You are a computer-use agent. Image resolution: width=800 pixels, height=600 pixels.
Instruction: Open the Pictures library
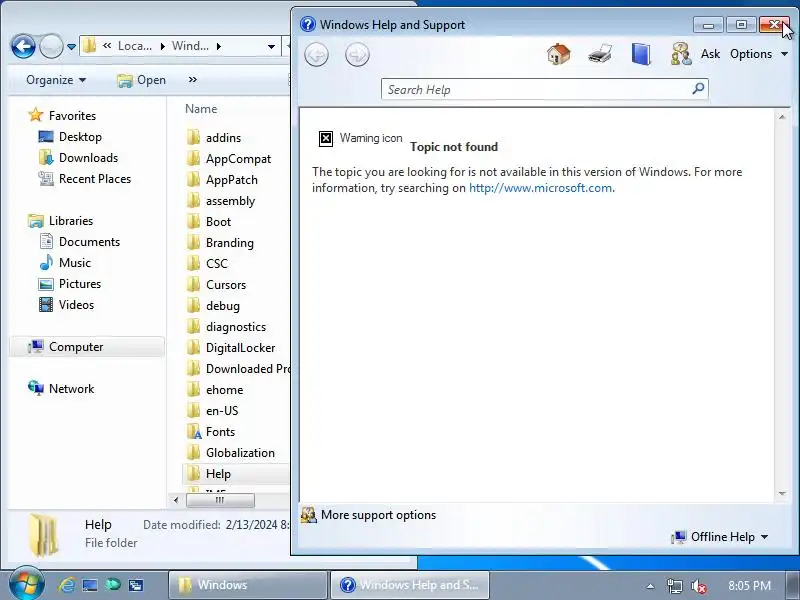coord(70,284)
